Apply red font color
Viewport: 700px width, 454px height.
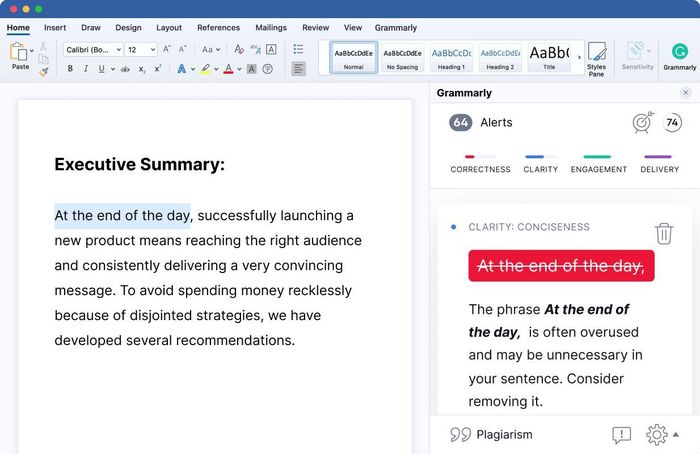click(229, 69)
